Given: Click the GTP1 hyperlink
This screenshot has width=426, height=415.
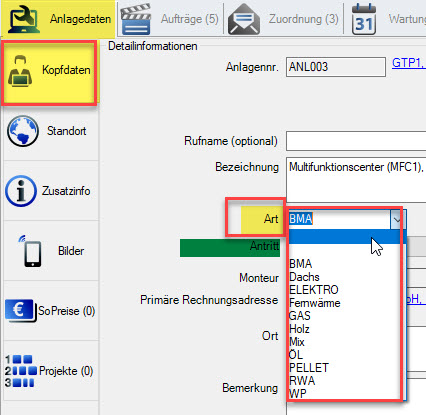Looking at the screenshot, I should pyautogui.click(x=409, y=63).
